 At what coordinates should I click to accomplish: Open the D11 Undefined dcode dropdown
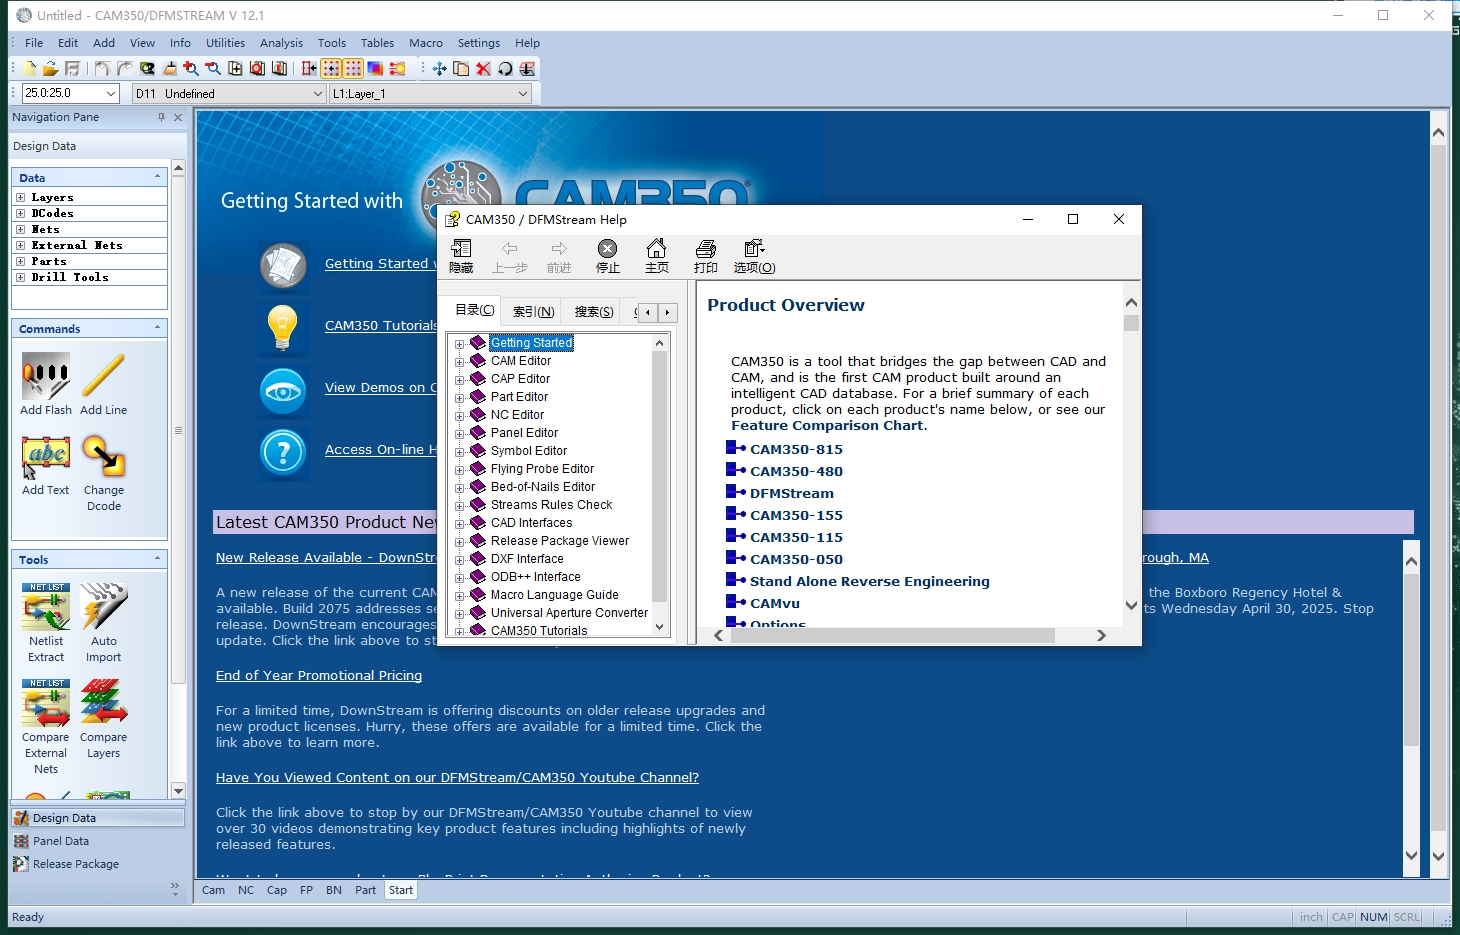click(318, 93)
